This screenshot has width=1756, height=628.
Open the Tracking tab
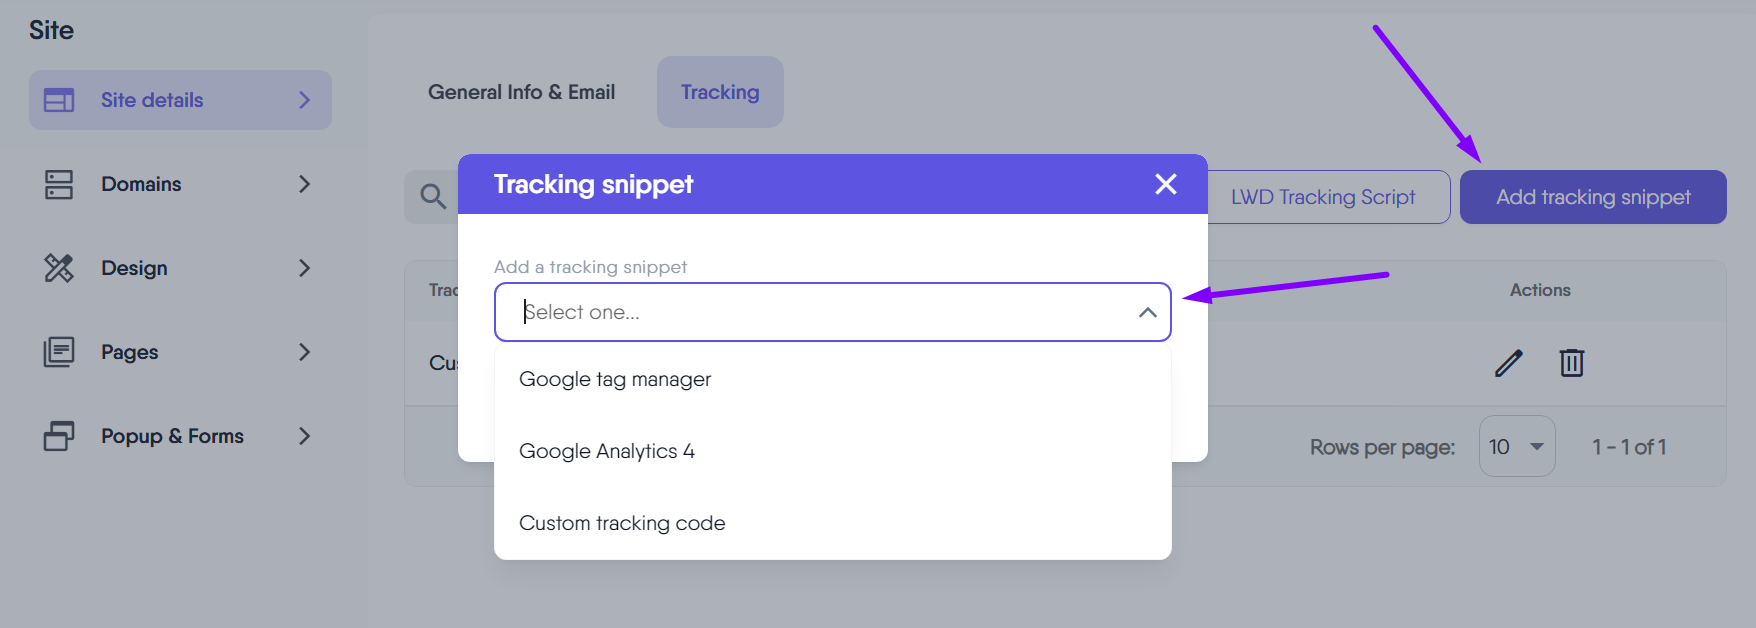[720, 92]
